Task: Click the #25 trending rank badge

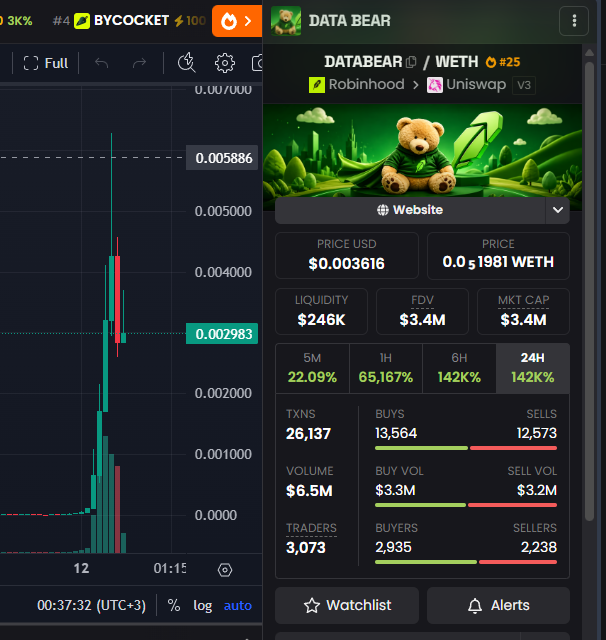Action: click(x=503, y=62)
